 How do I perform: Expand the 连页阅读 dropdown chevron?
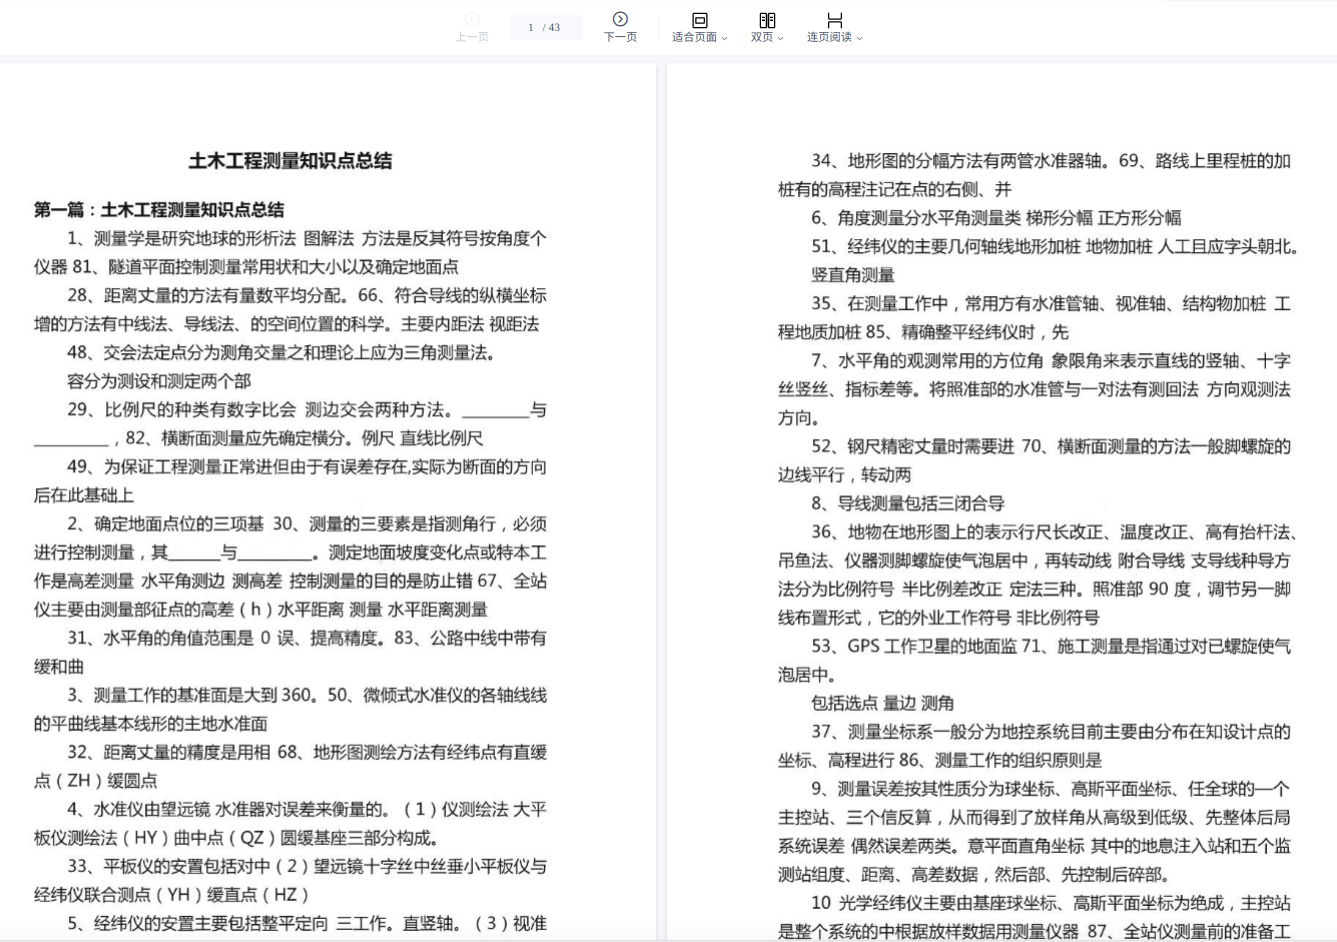(x=859, y=38)
